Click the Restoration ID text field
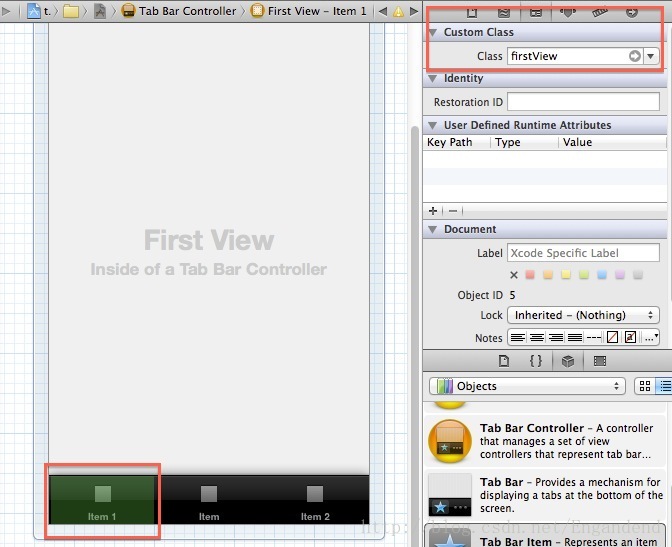 coord(583,102)
